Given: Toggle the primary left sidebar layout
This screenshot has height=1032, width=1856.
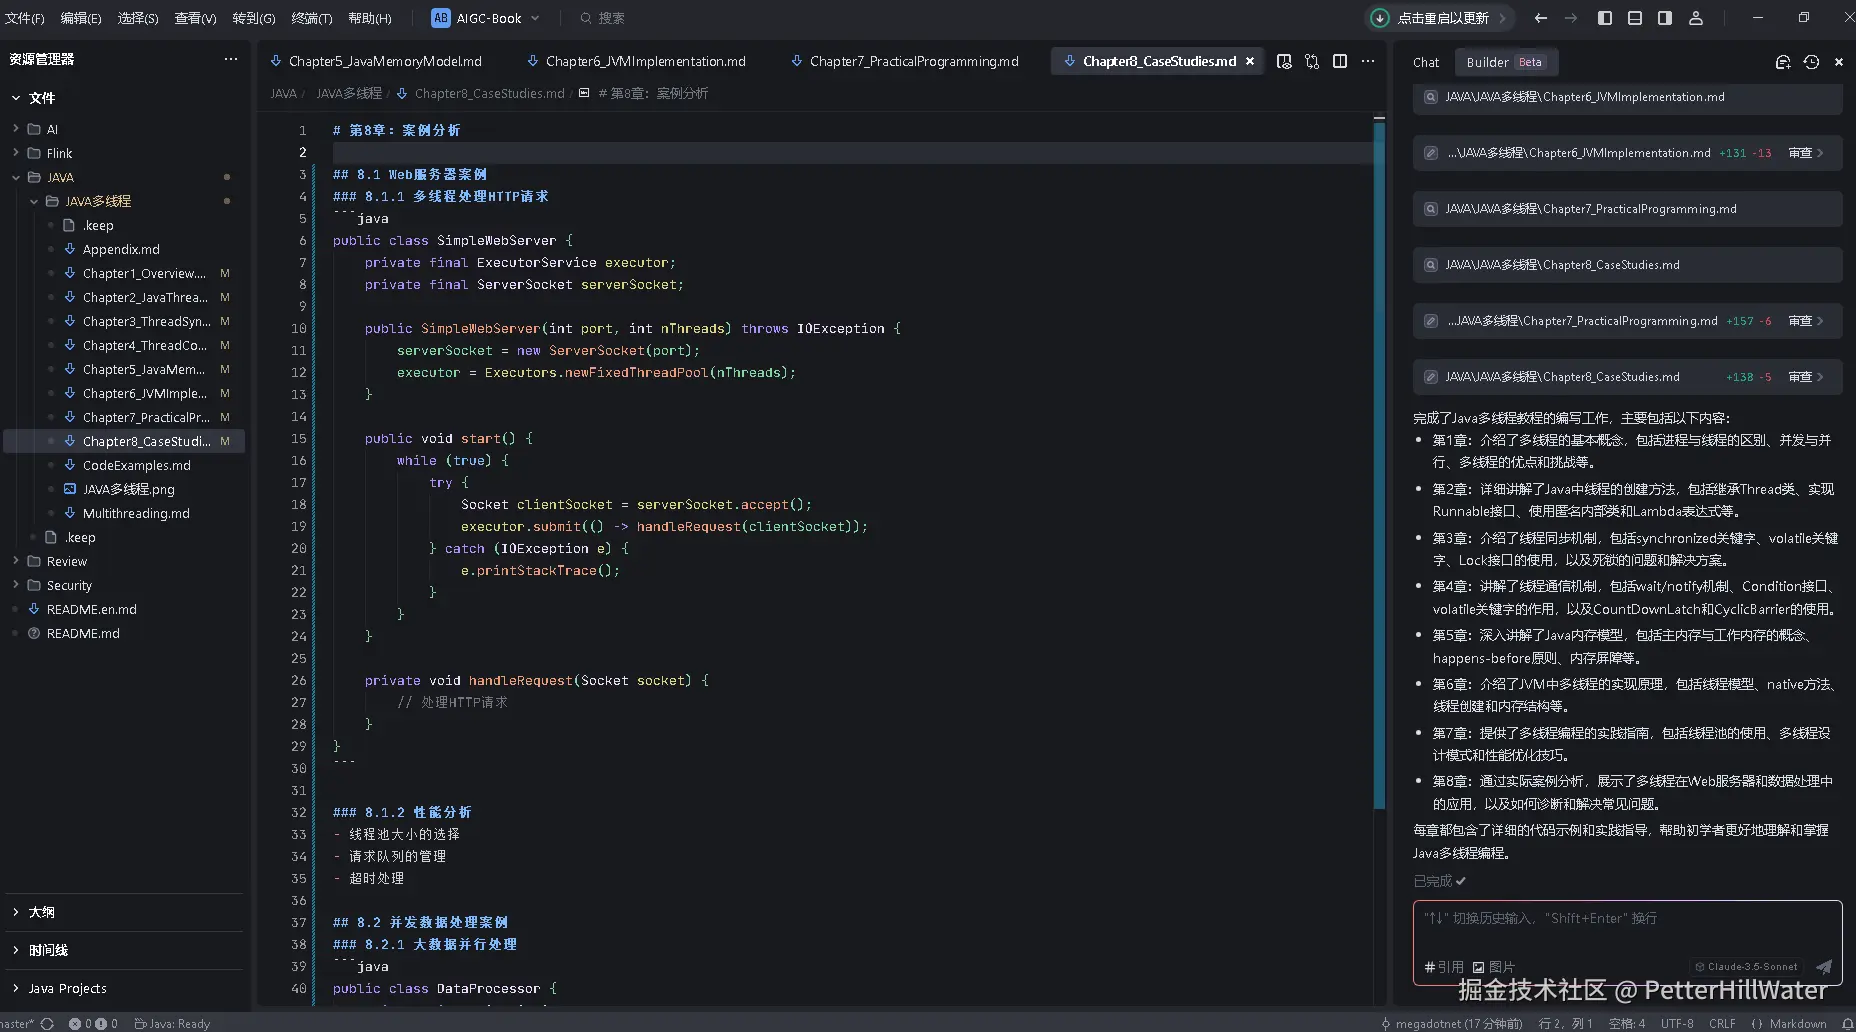Looking at the screenshot, I should (x=1605, y=18).
